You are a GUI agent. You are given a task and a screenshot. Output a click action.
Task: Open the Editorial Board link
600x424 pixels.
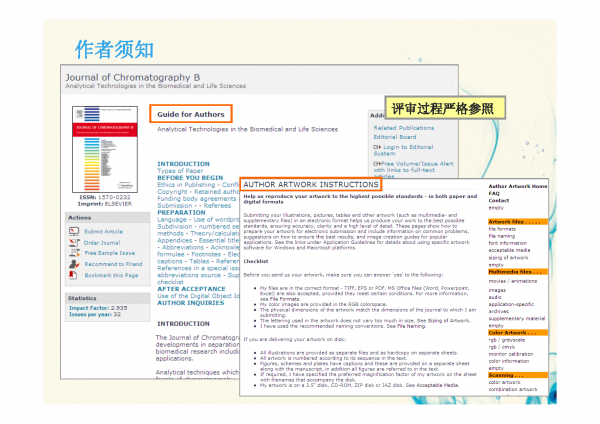coord(395,137)
